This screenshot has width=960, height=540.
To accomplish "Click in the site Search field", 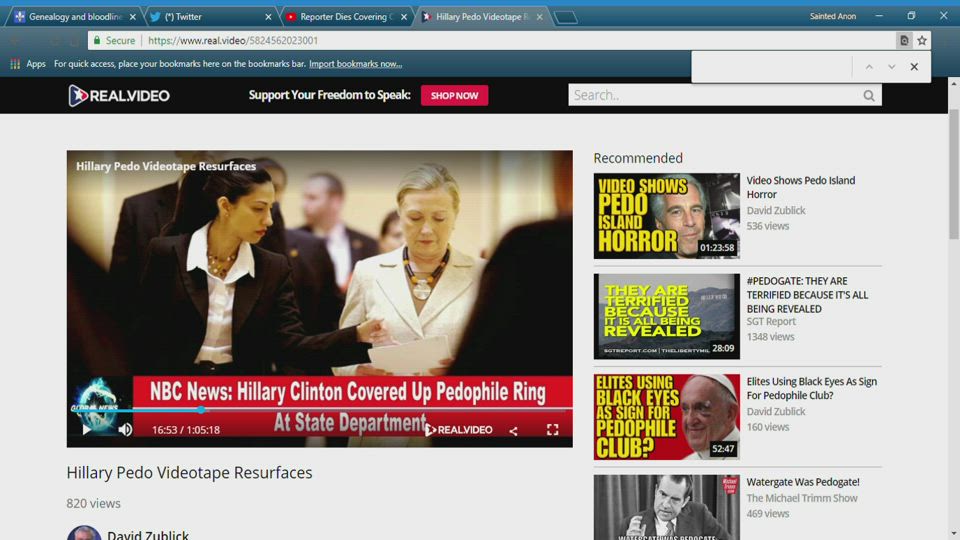I will pos(714,95).
